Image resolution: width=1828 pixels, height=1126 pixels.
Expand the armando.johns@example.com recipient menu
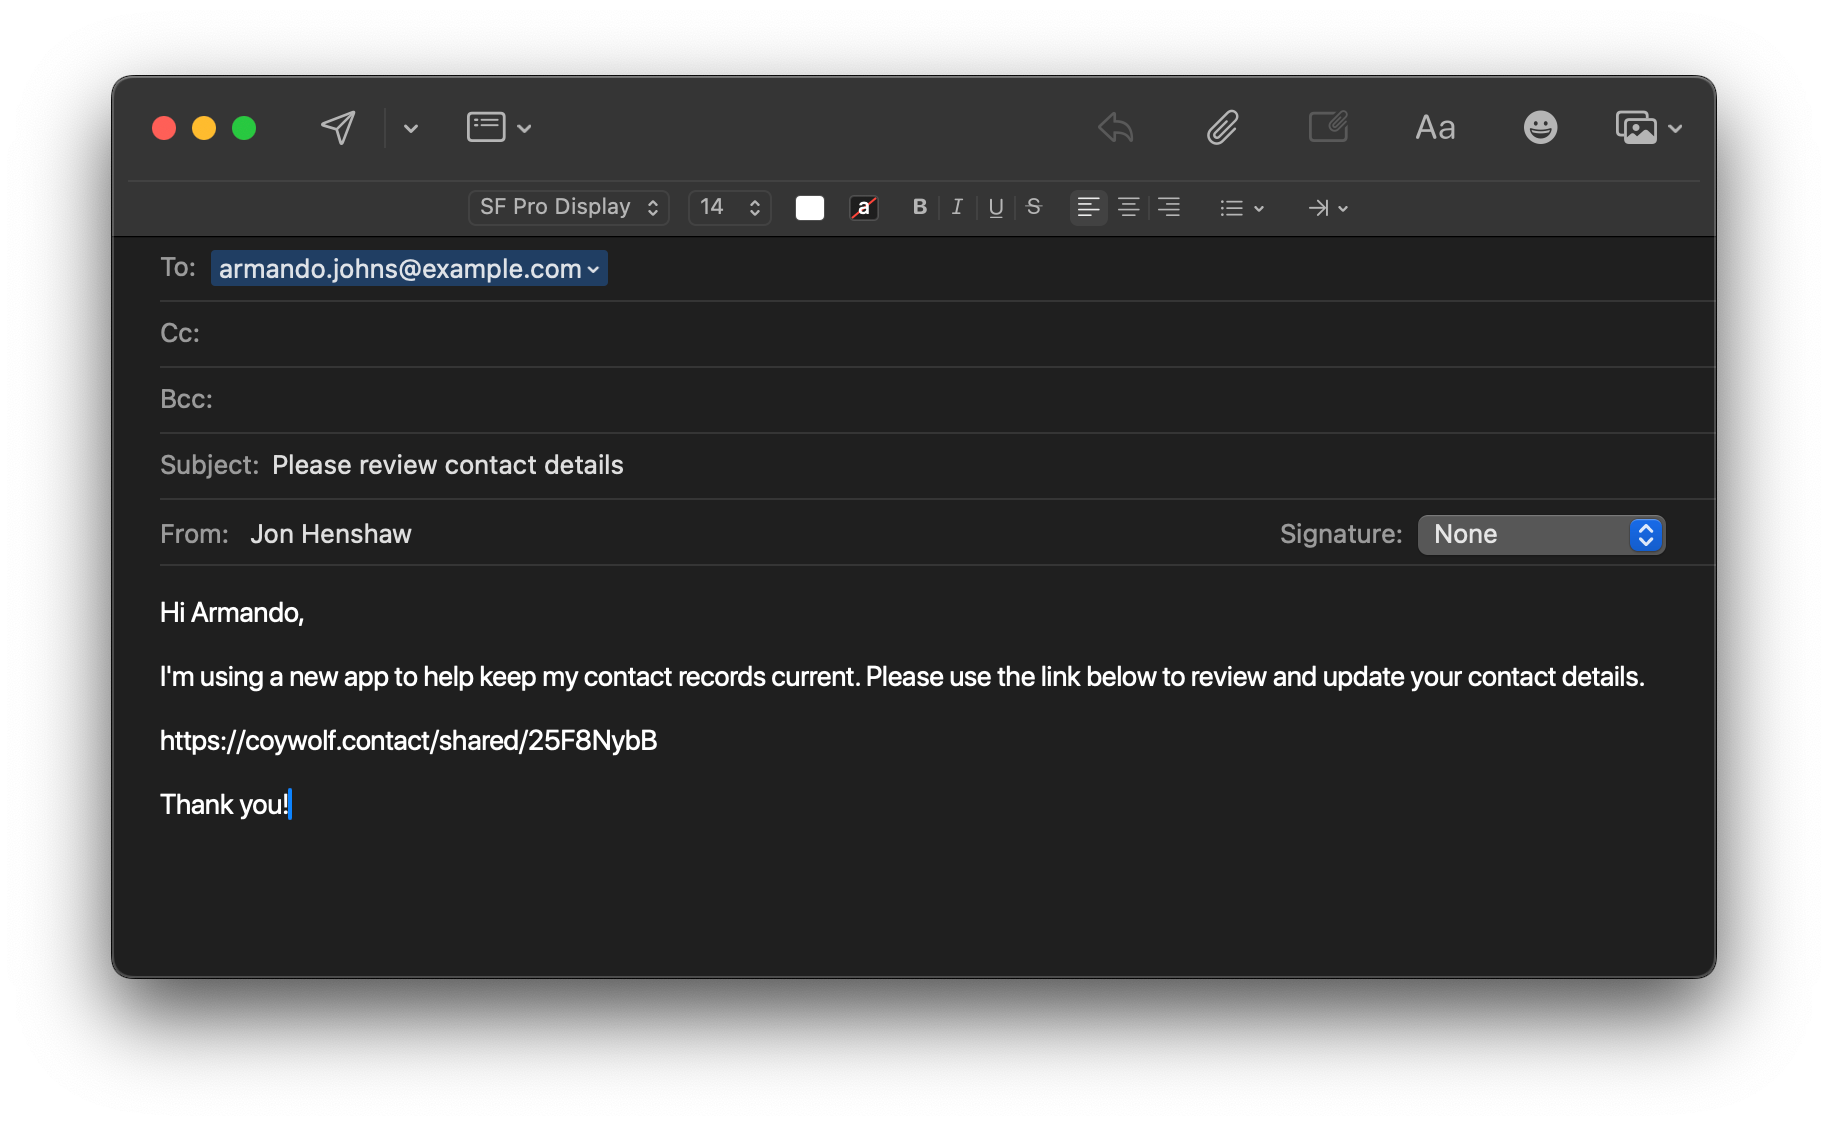tap(592, 268)
